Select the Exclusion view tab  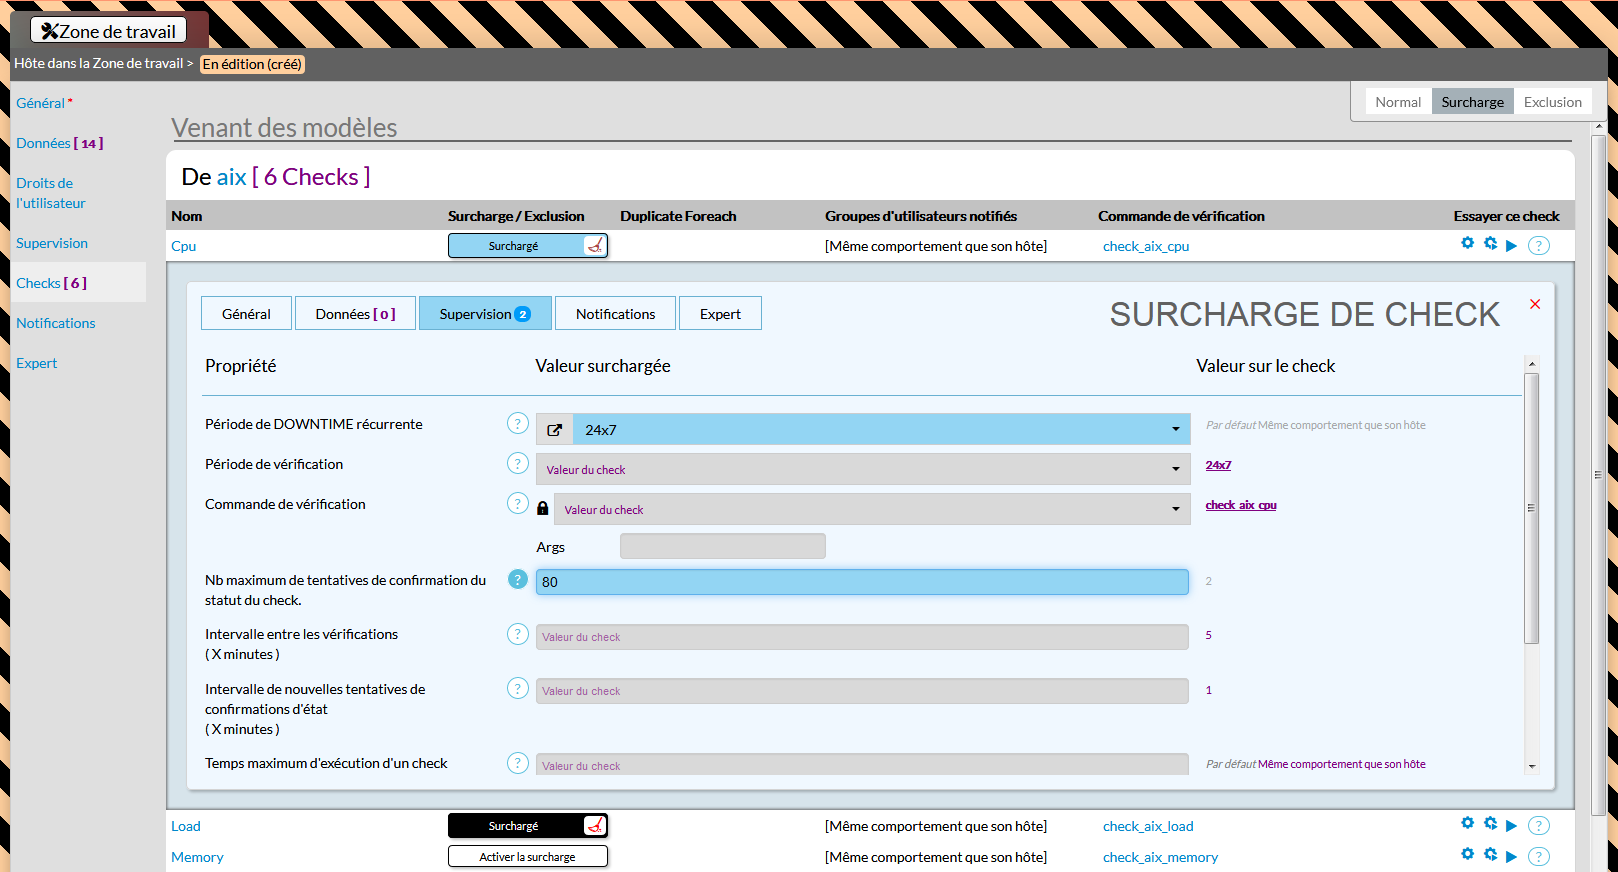(x=1552, y=102)
